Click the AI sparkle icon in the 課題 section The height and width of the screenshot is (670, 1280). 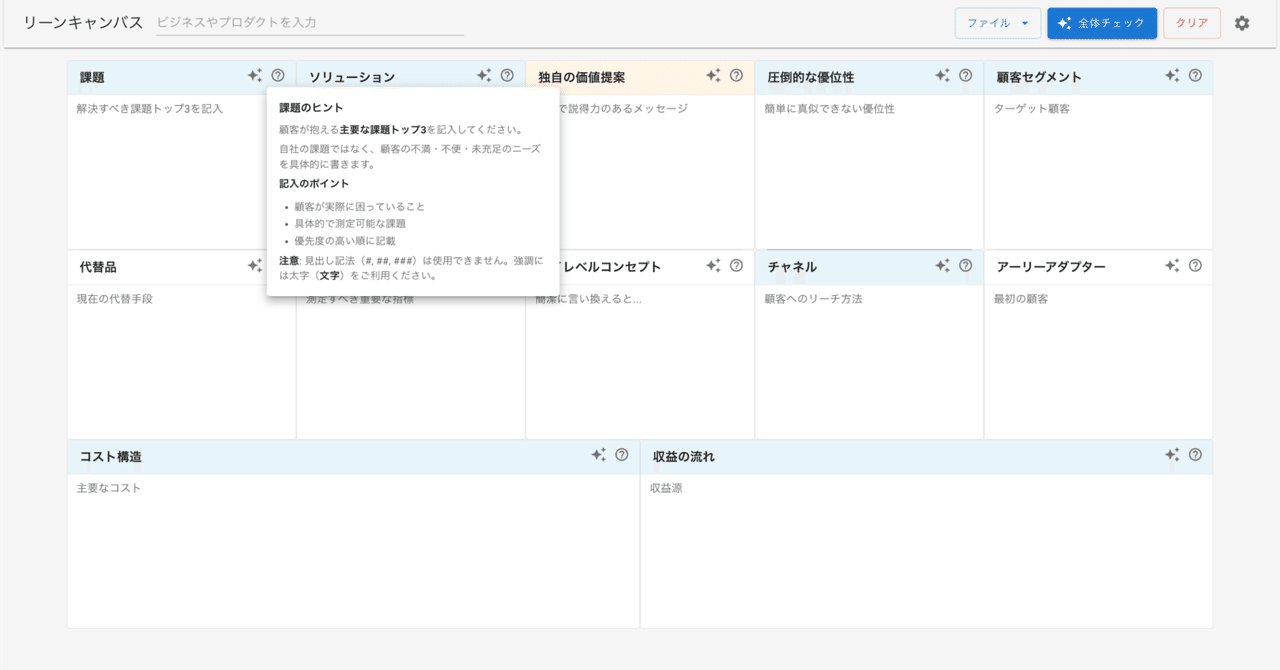(x=254, y=75)
